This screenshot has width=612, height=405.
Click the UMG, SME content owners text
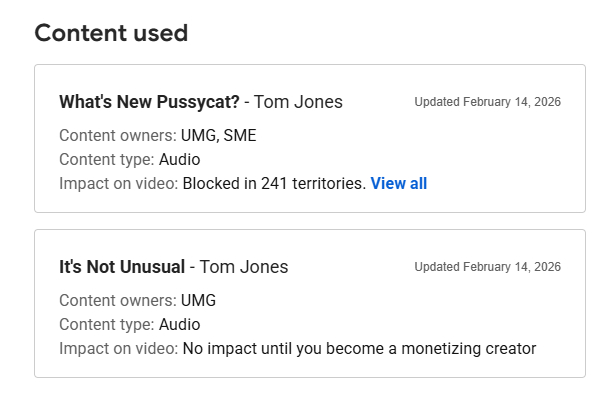tap(218, 136)
